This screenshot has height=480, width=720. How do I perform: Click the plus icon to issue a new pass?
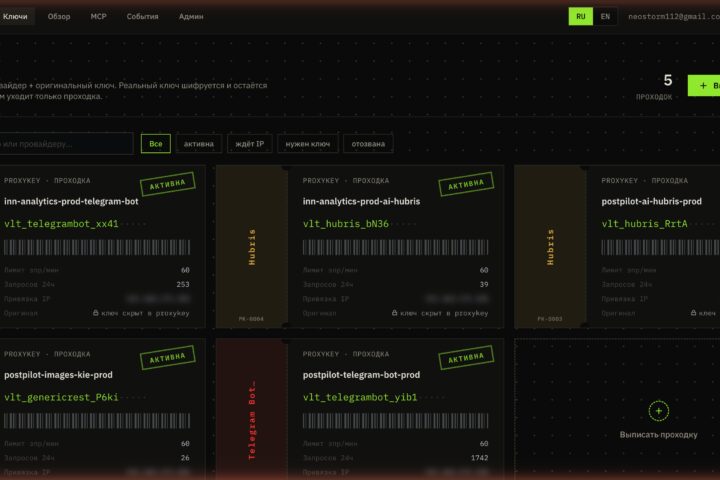click(658, 411)
